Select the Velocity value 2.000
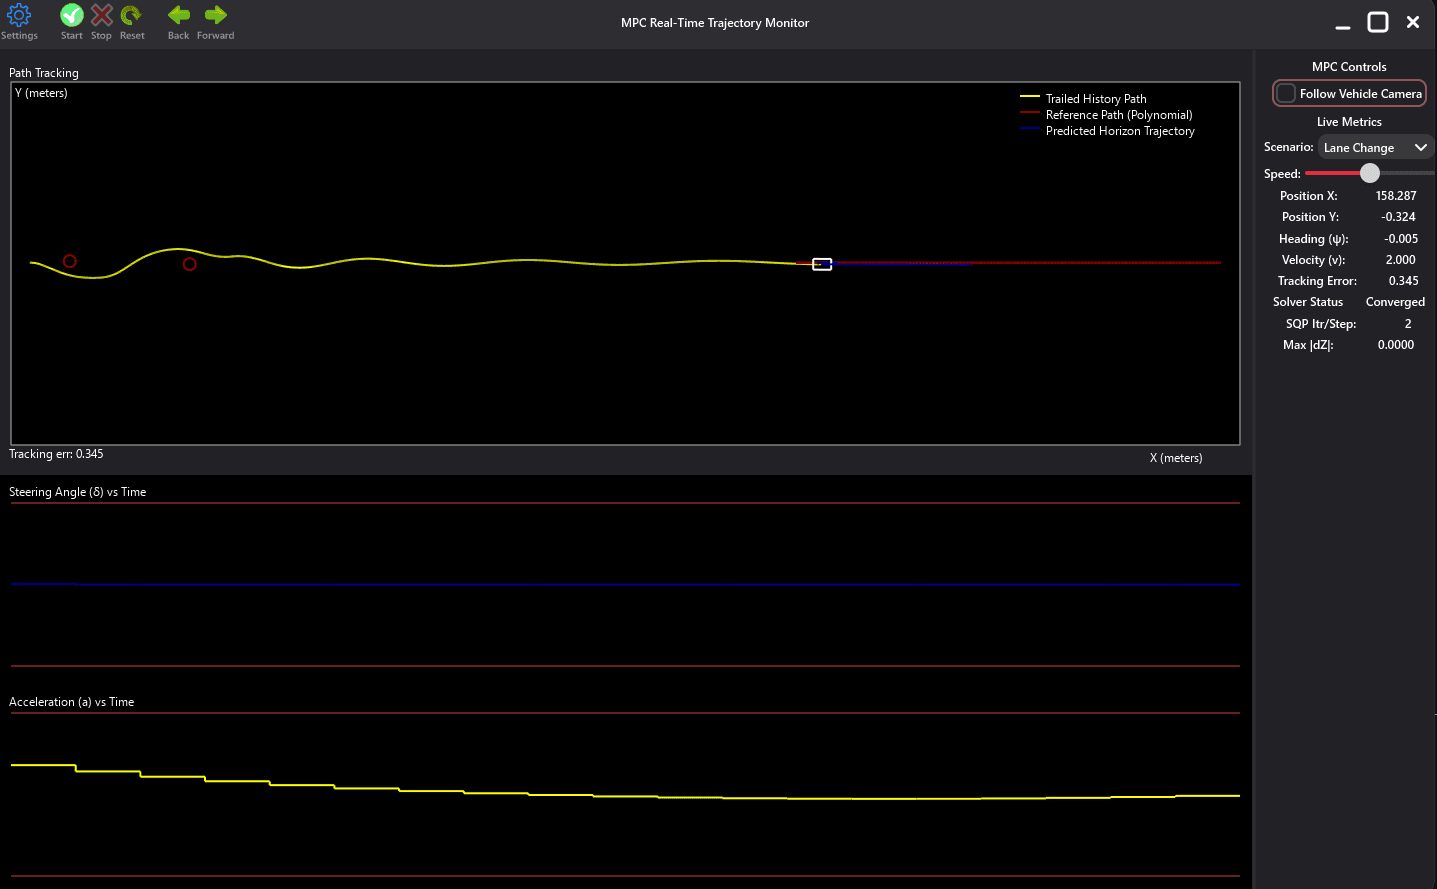 (1401, 260)
